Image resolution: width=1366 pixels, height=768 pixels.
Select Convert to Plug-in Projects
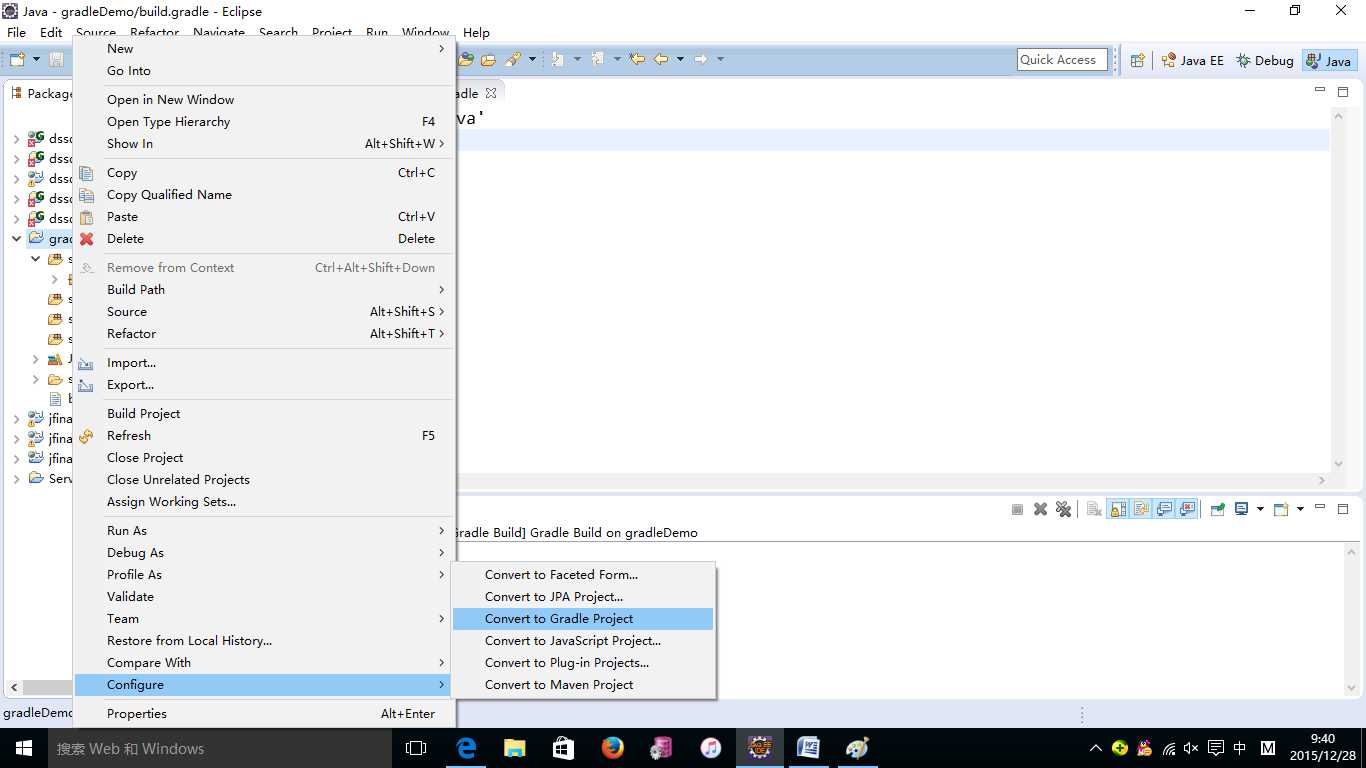[x=583, y=663]
